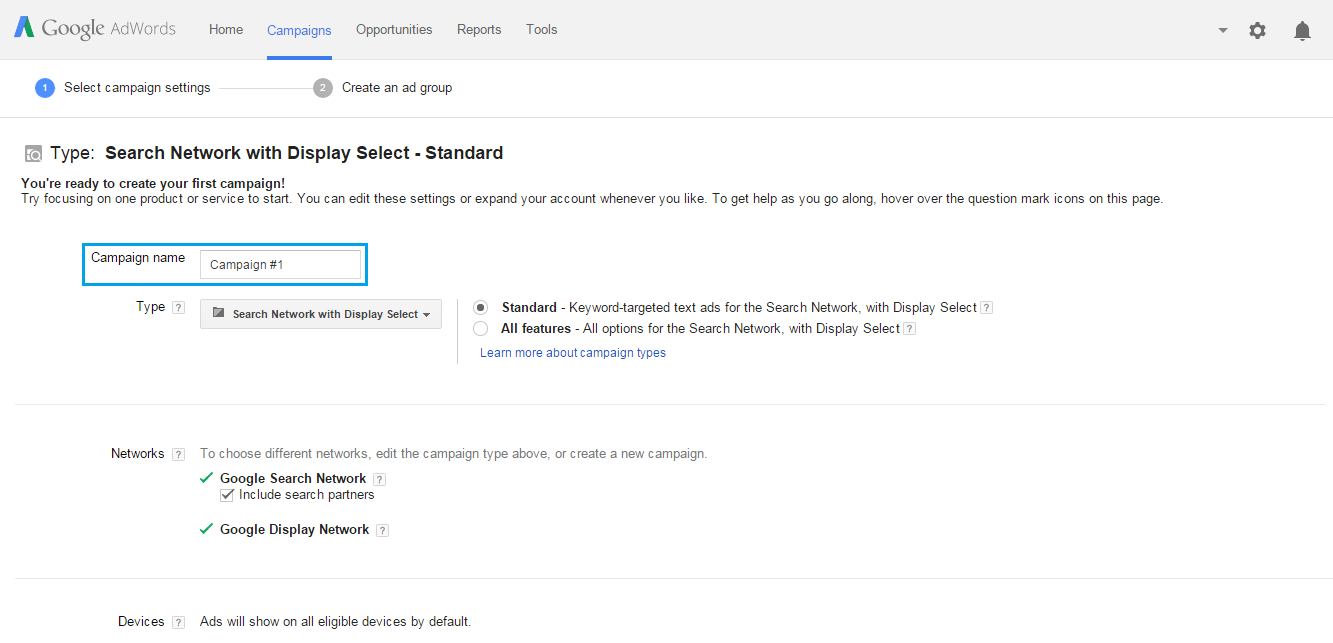Image resolution: width=1333 pixels, height=643 pixels.
Task: Click step 2 Create an ad group
Action: coord(383,87)
